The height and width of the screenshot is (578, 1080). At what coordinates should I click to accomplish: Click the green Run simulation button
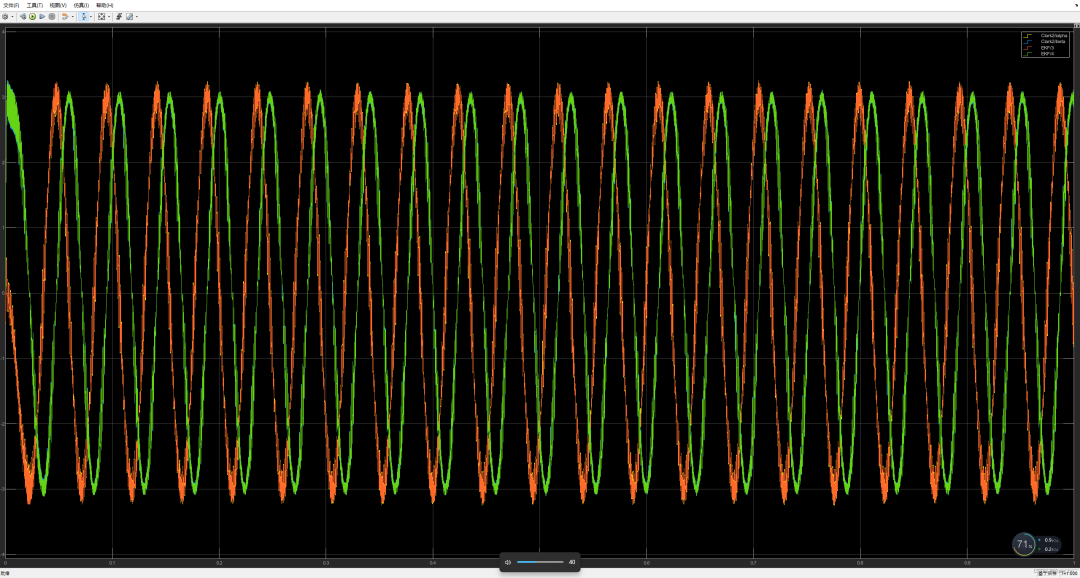pos(32,16)
